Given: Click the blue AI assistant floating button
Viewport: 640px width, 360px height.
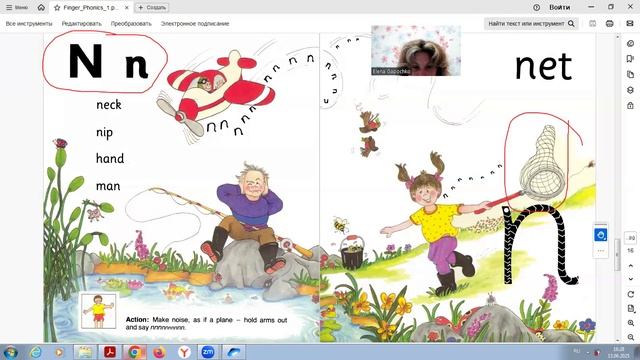Looking at the screenshot, I should 600,235.
